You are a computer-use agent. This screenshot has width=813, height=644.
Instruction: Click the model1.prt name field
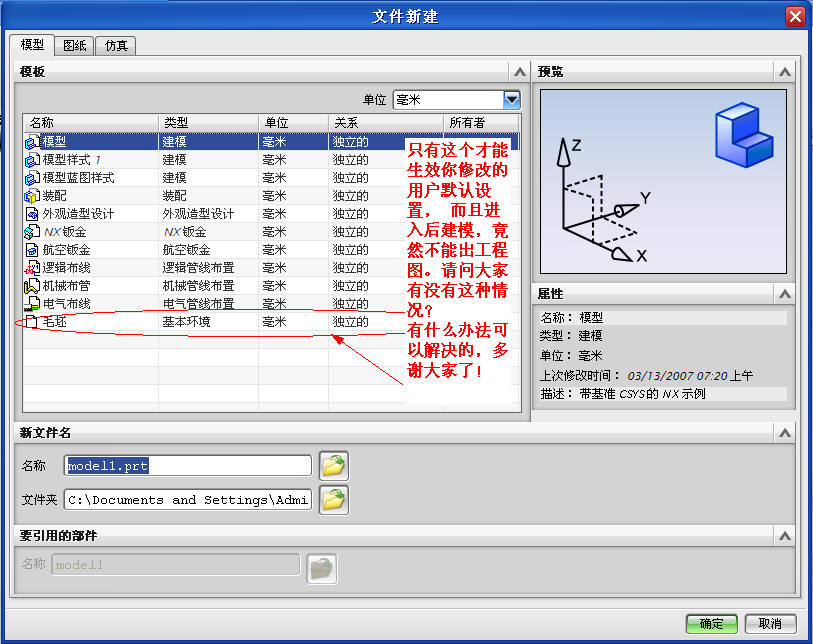[188, 466]
